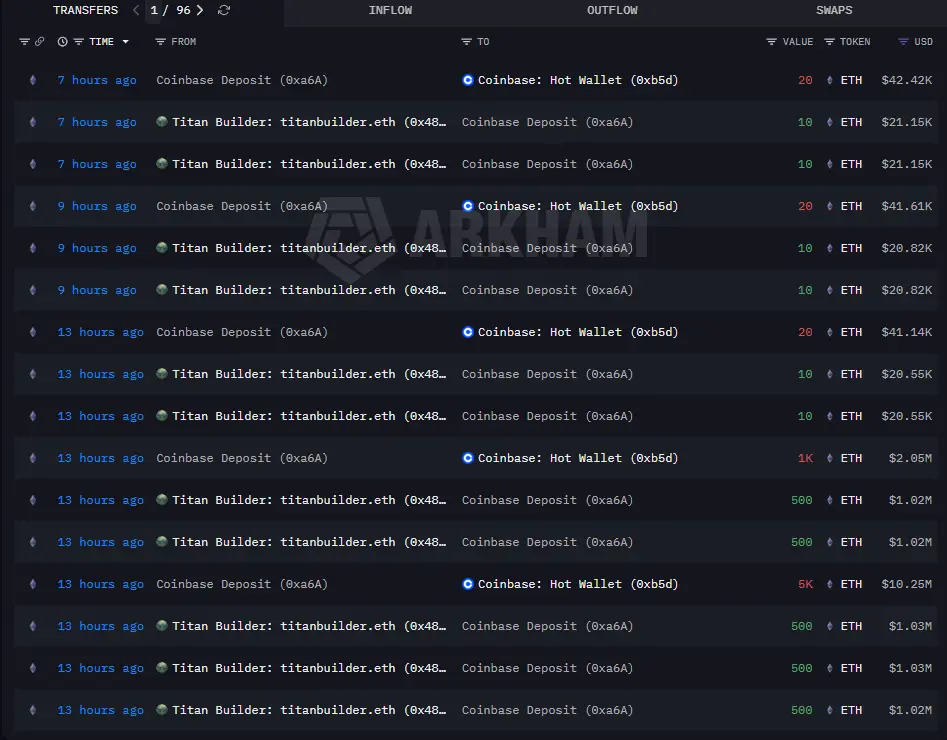The width and height of the screenshot is (947, 740).
Task: Open the SWAPS tab
Action: tap(834, 10)
